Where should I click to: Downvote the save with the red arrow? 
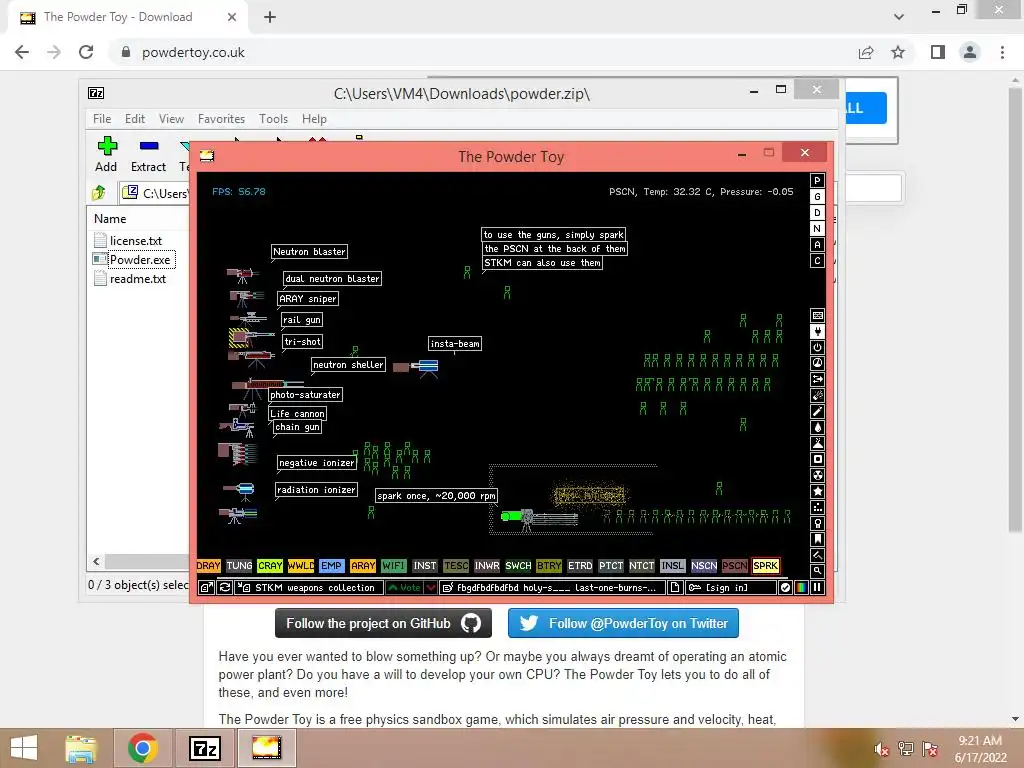(x=431, y=588)
